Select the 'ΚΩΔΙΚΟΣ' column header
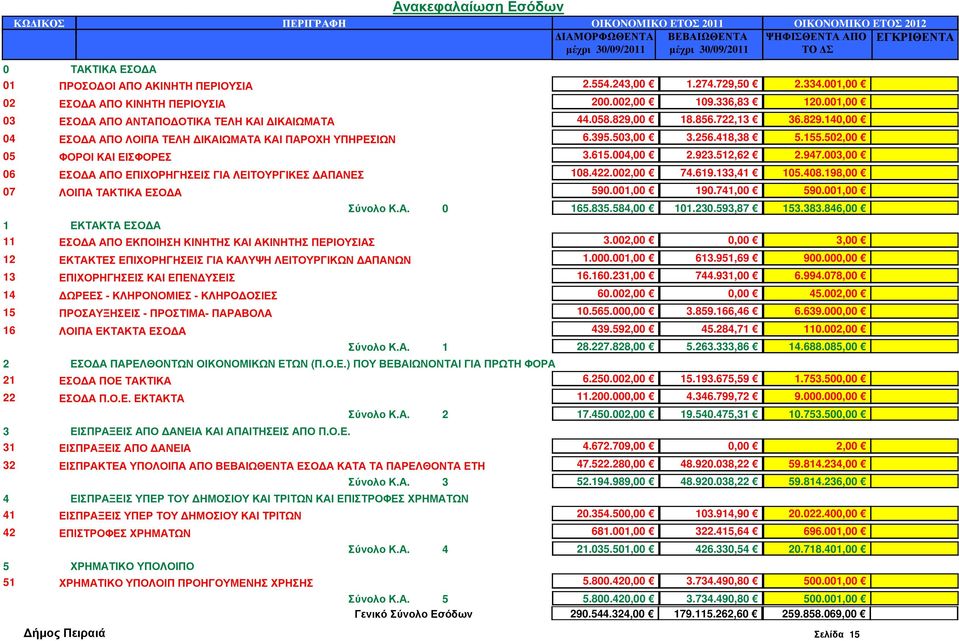The width and height of the screenshot is (959, 641). tap(39, 23)
